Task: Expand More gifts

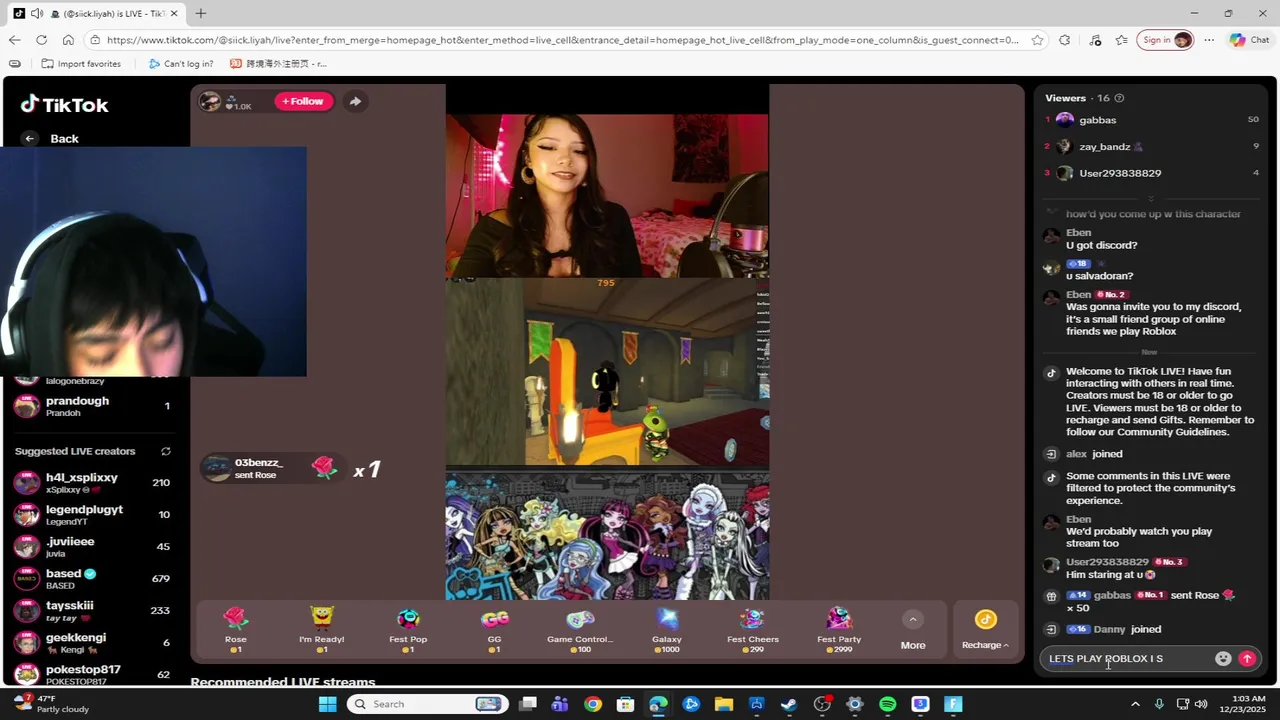Action: tap(912, 631)
